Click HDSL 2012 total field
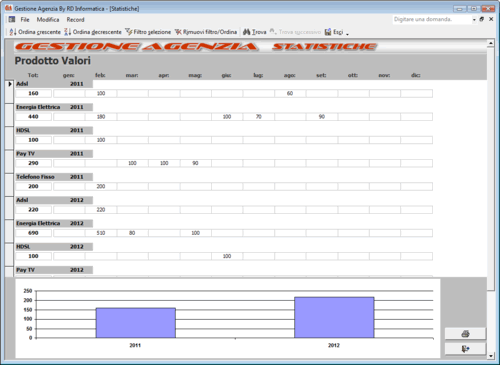 33,256
